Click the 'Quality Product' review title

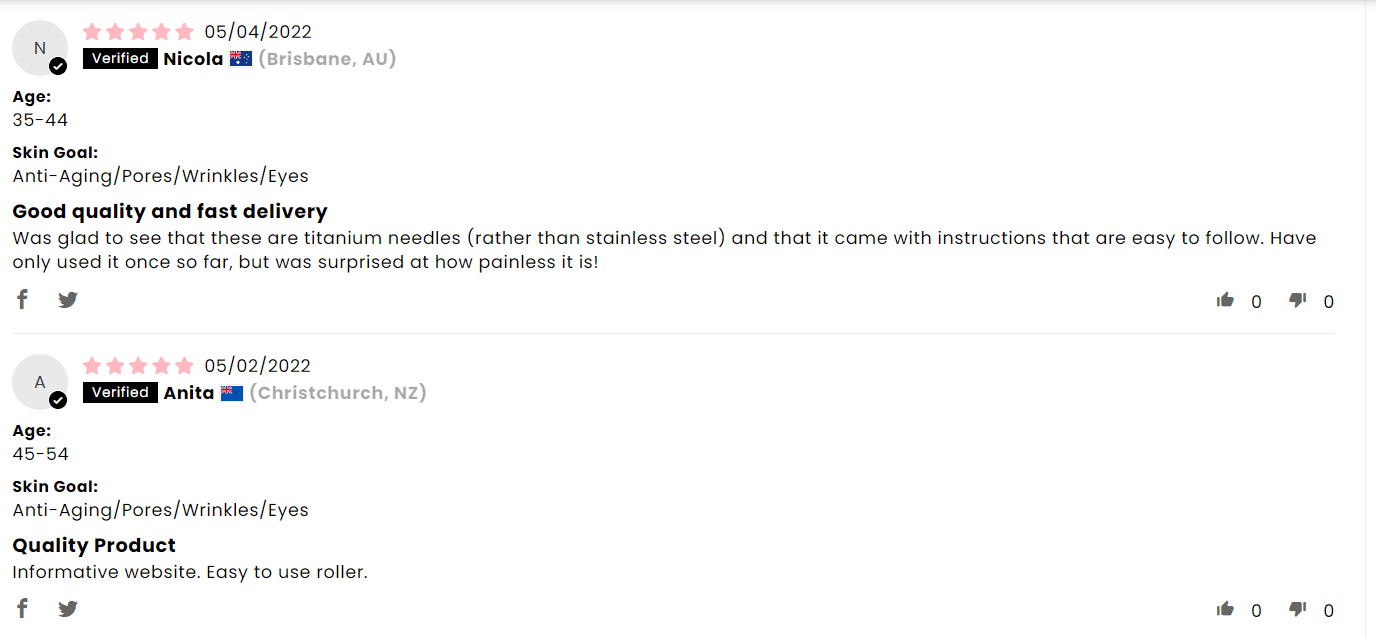pyautogui.click(x=94, y=545)
